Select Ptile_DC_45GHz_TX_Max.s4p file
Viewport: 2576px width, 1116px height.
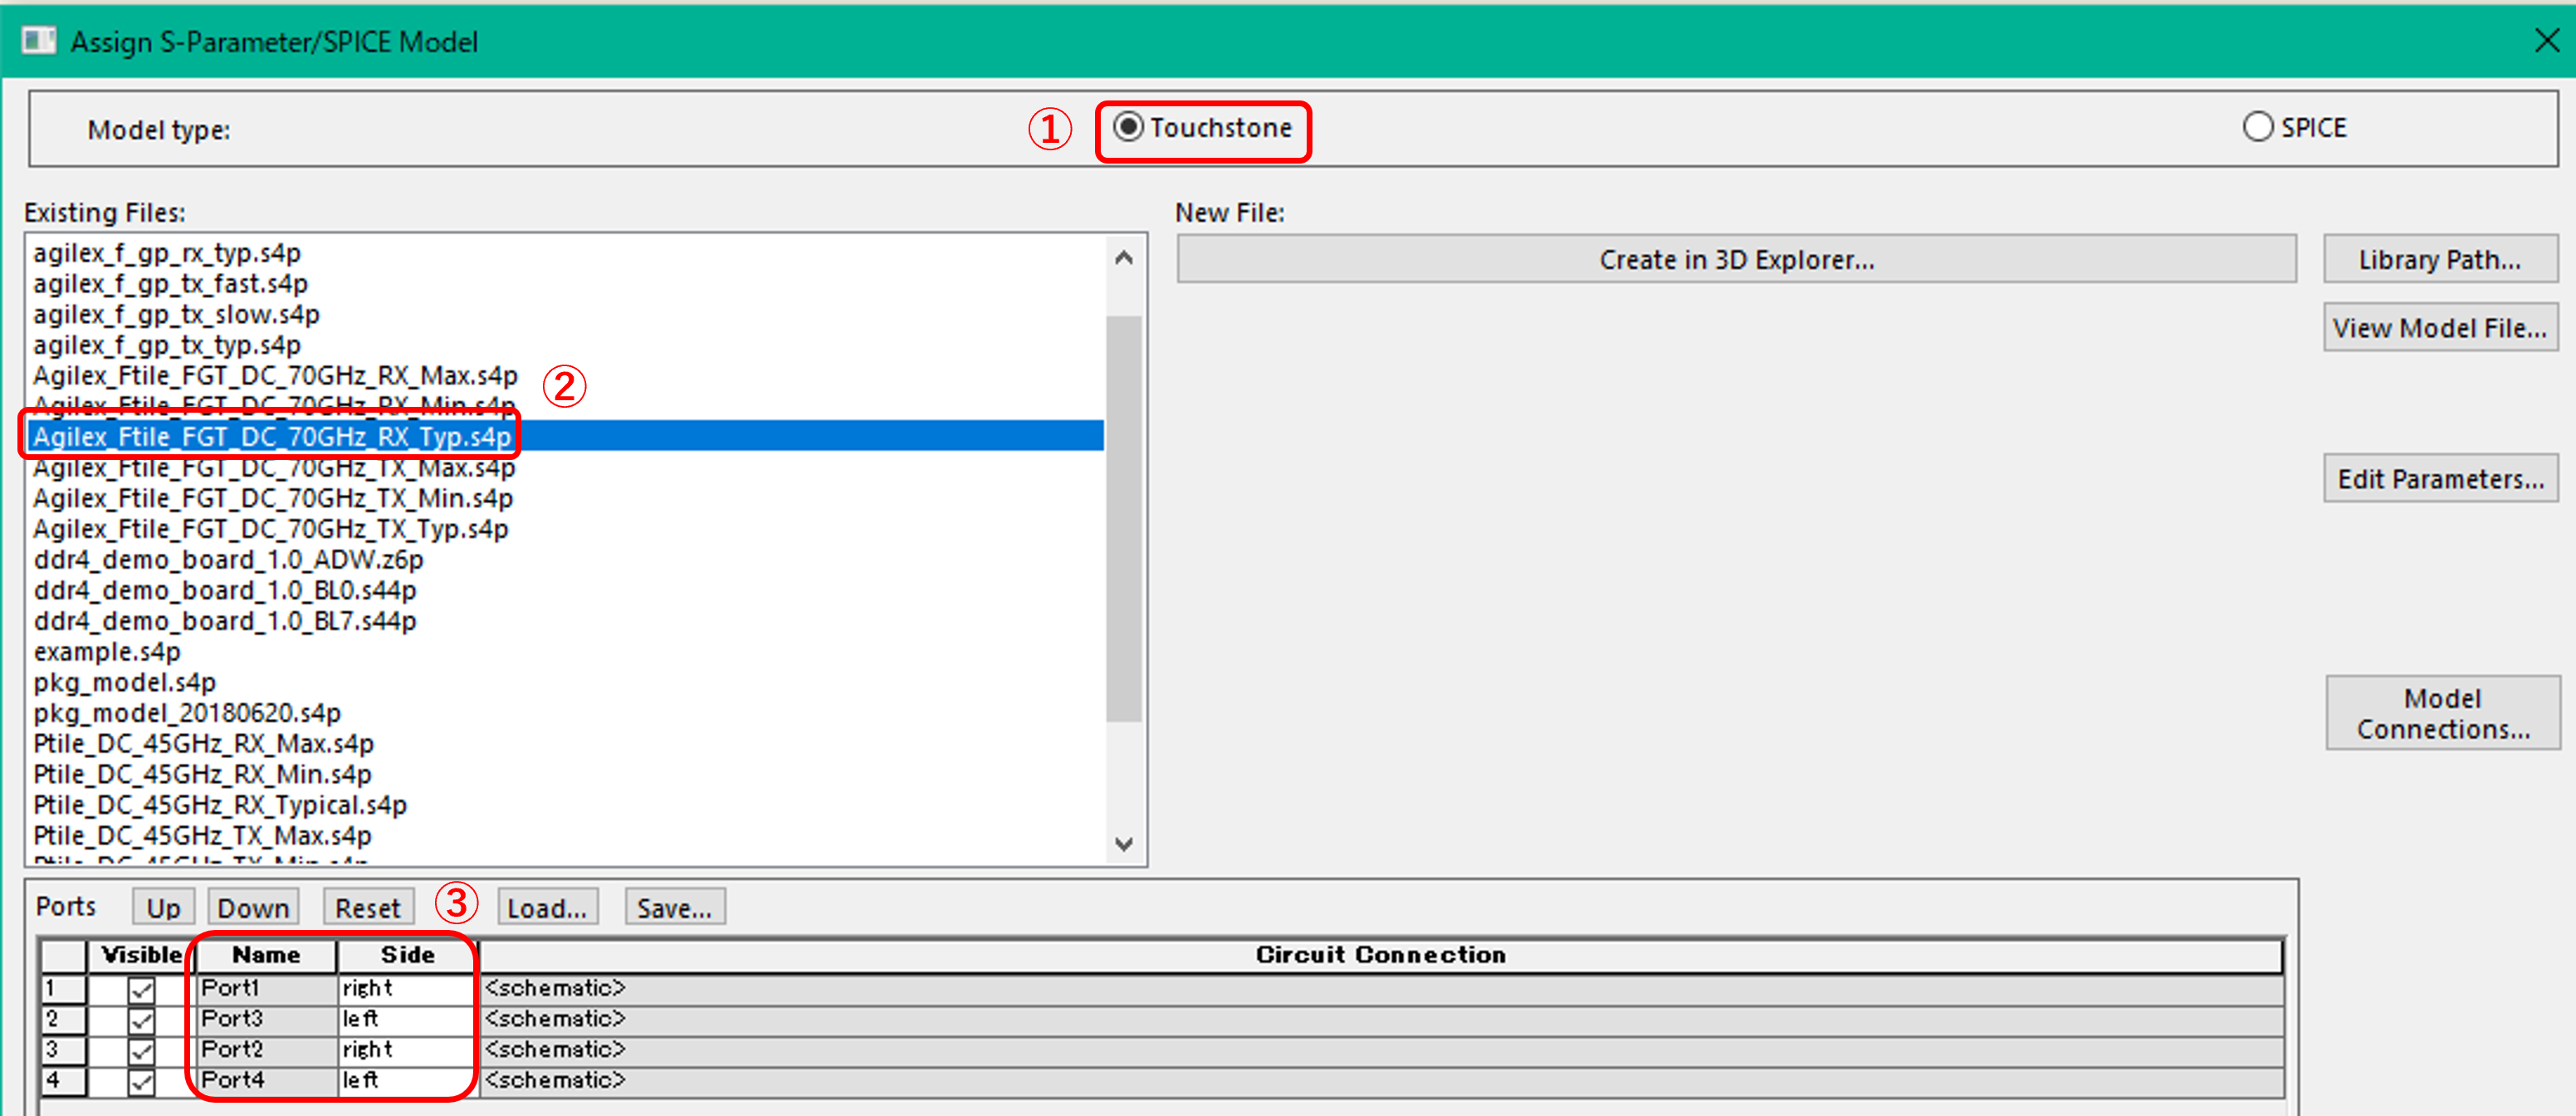[x=202, y=836]
